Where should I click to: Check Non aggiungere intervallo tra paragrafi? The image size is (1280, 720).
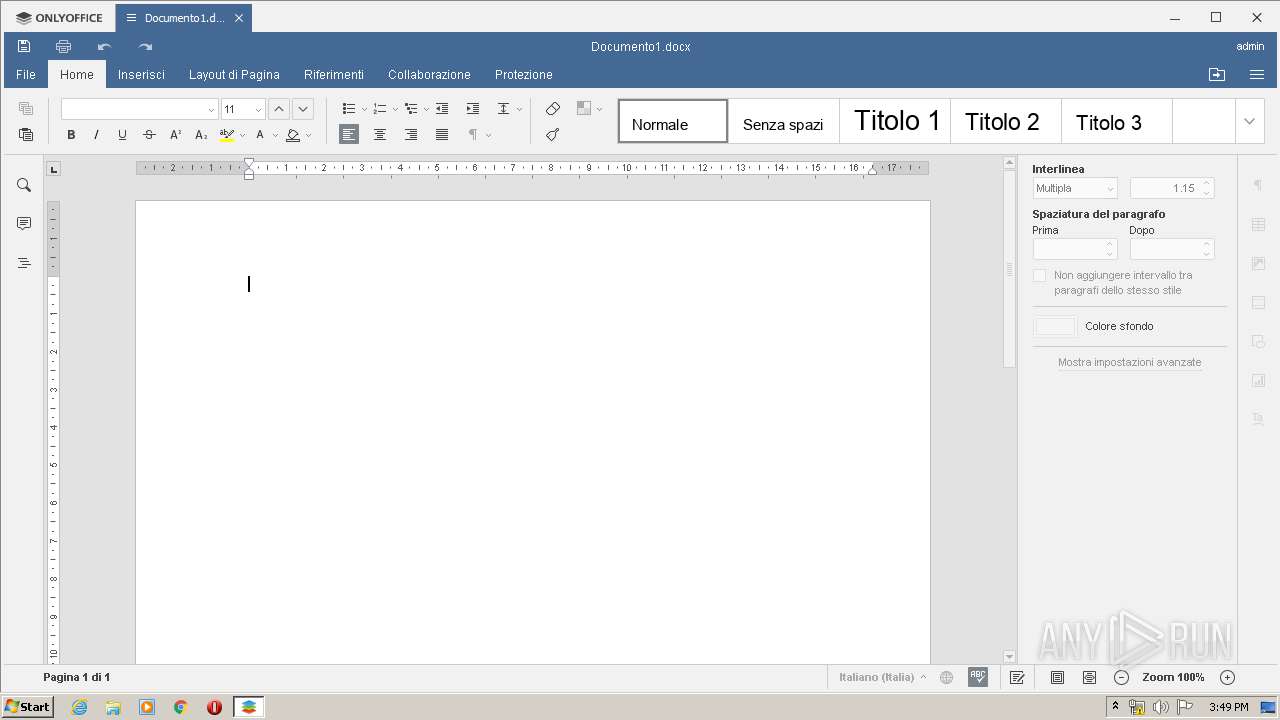(x=1040, y=275)
